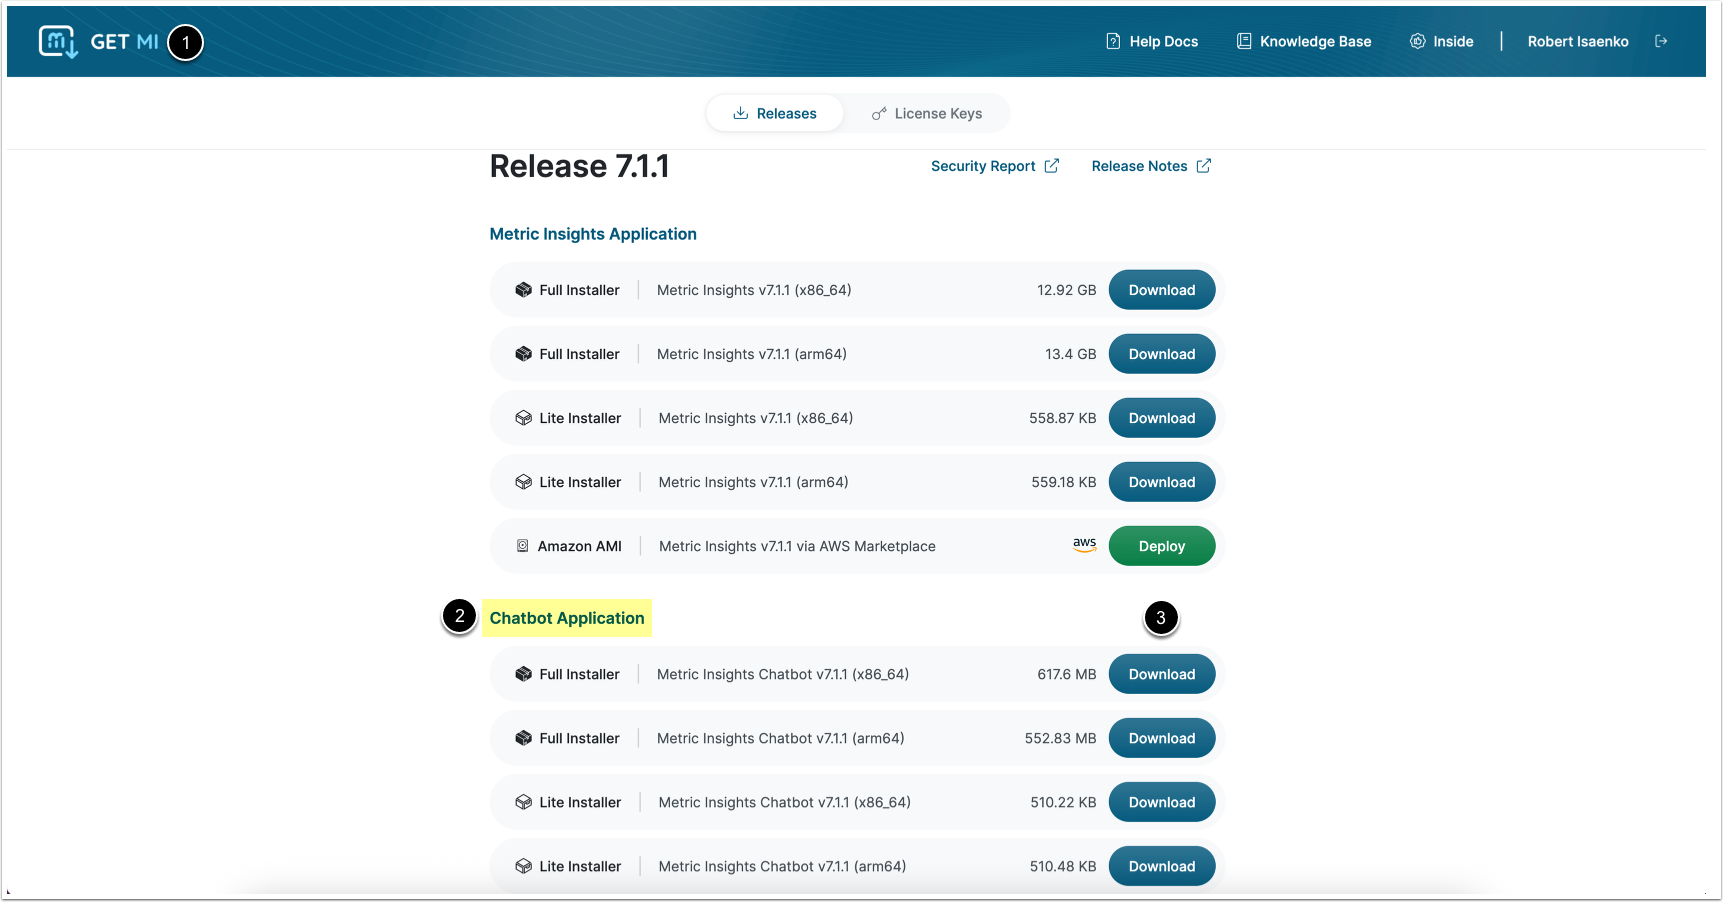Download the 510.48 KB Chatbot Lite Installer
Viewport: 1723px width, 902px height.
[1161, 866]
